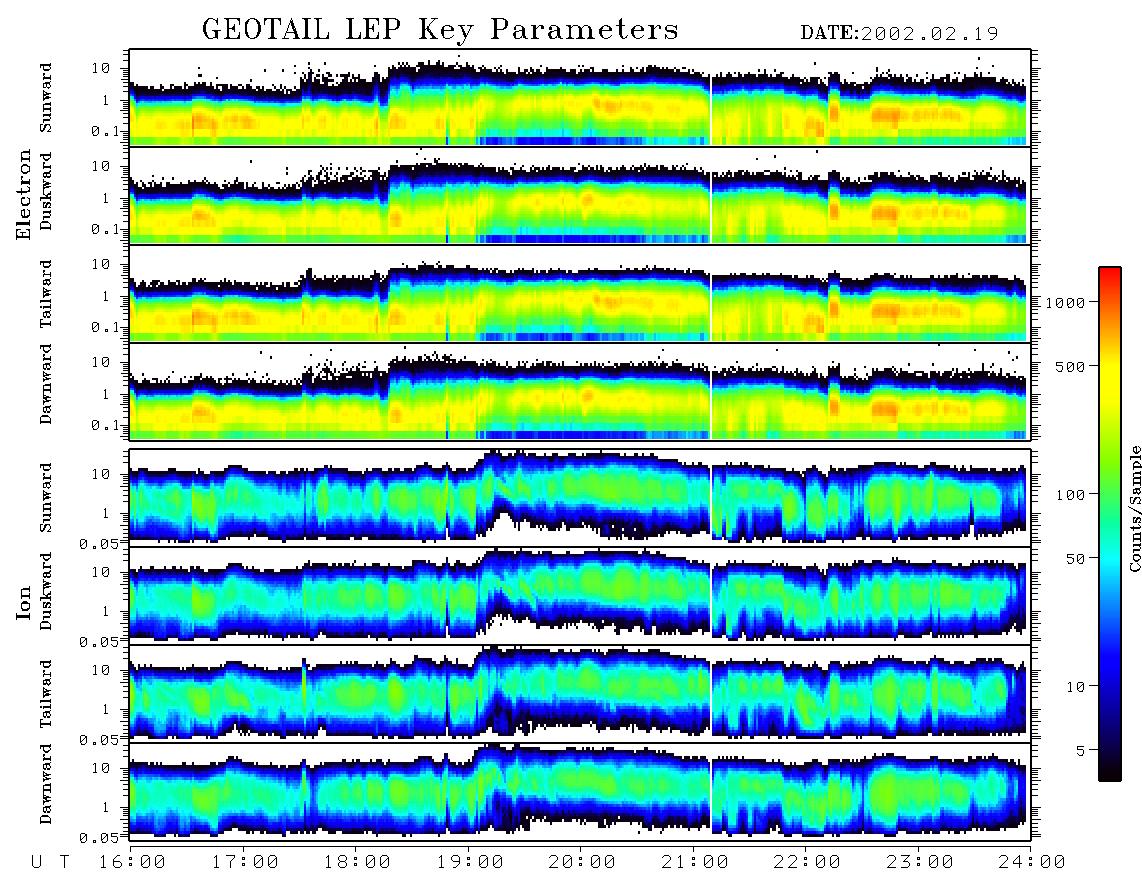This screenshot has width=1142, height=880.
Task: Click the Electron Tailward spectrogram panel
Action: (580, 294)
